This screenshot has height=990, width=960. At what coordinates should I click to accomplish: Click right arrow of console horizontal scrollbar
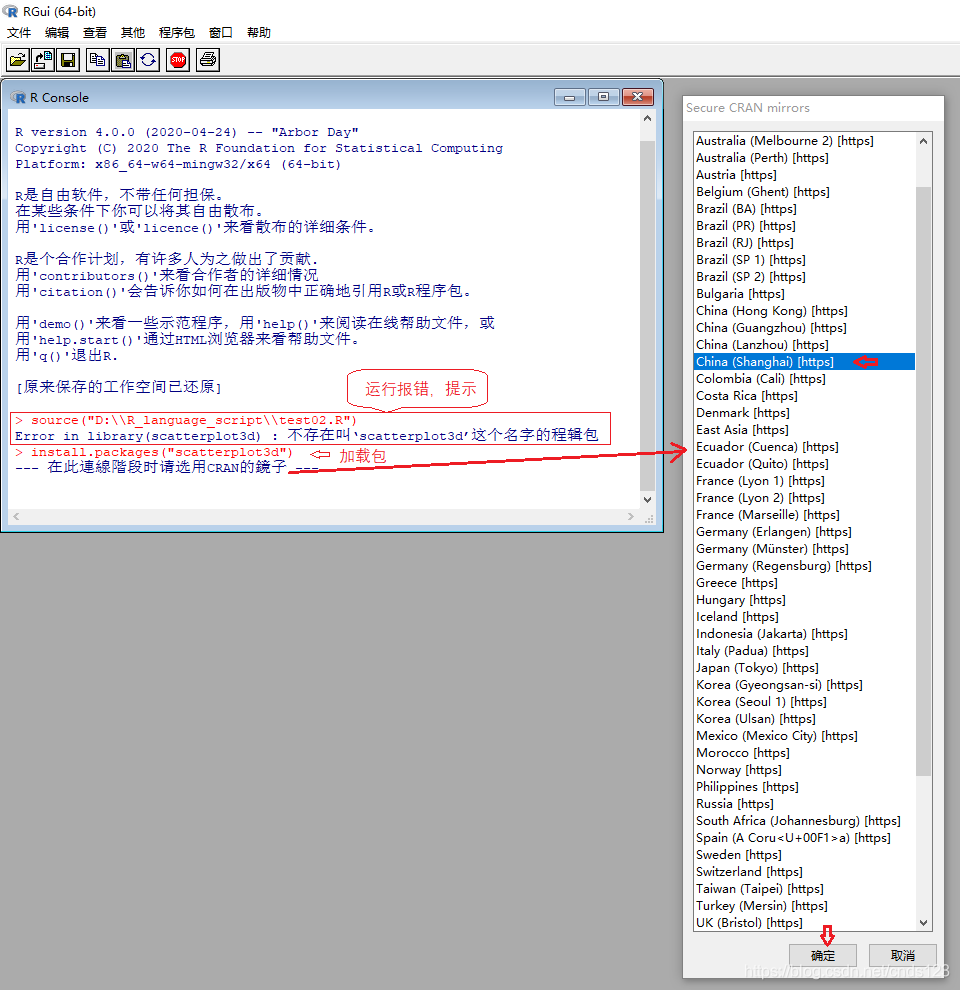pyautogui.click(x=630, y=516)
